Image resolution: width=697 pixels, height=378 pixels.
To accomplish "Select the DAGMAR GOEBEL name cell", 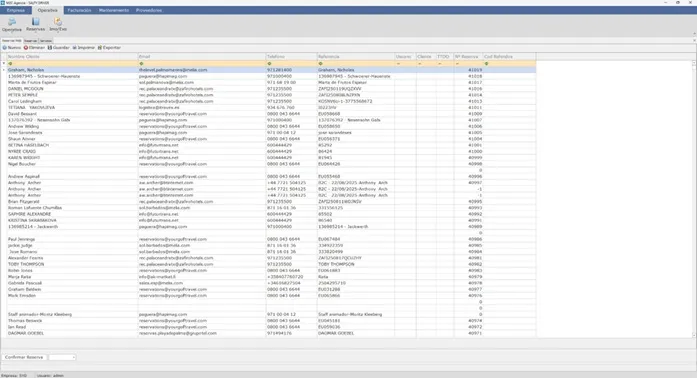I will [x=72, y=333].
